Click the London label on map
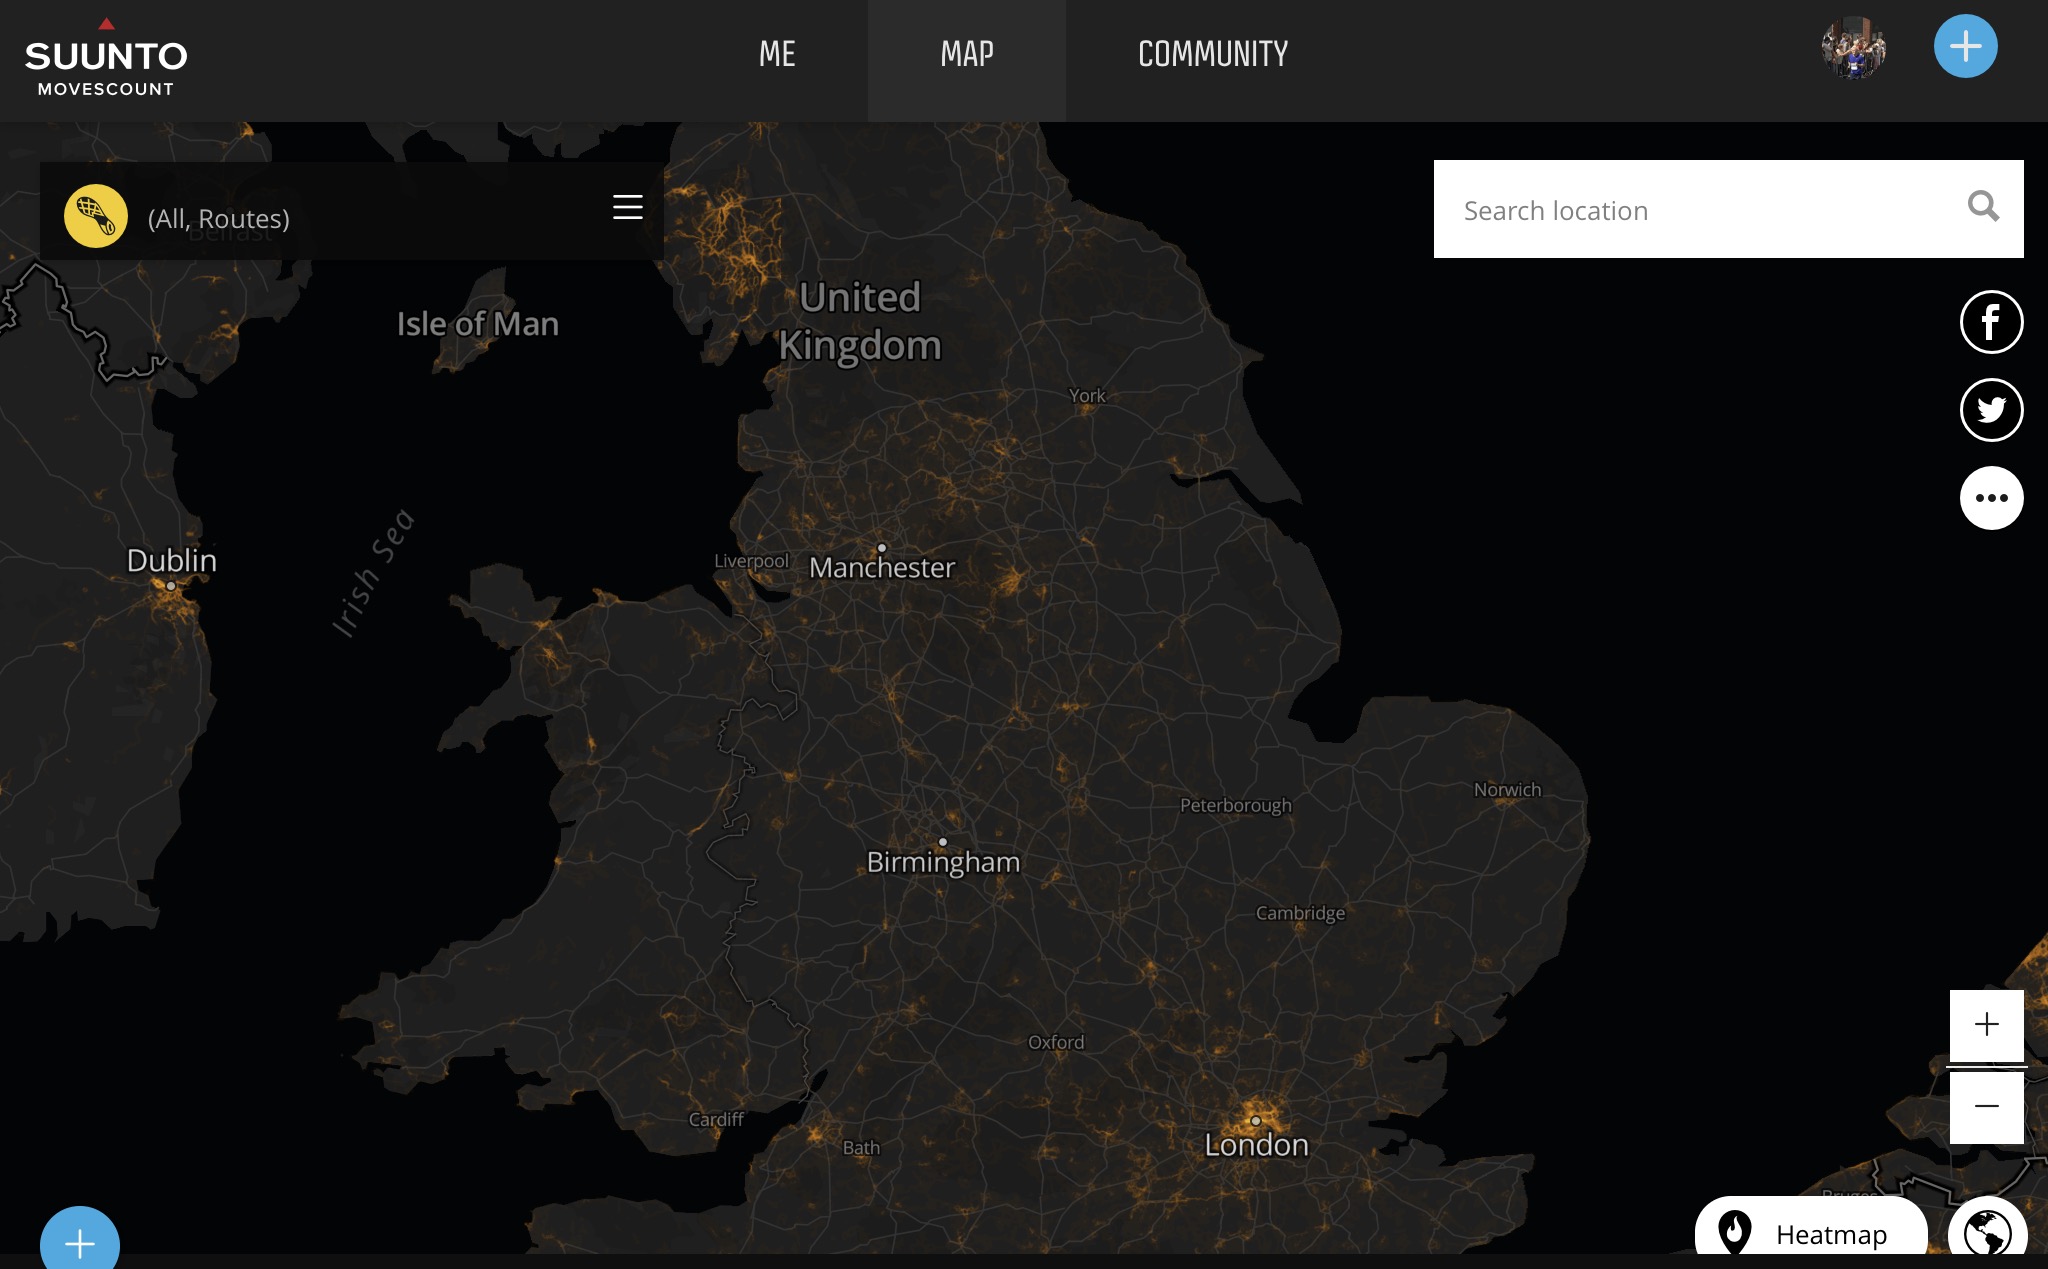Viewport: 2048px width, 1269px height. coord(1256,1145)
